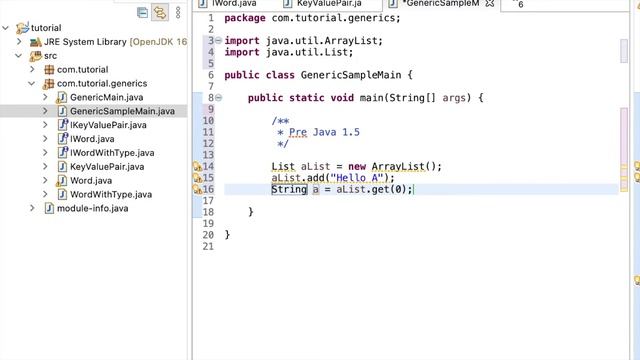The image size is (640, 360).
Task: Select Word.java in Package Explorer
Action: click(x=91, y=181)
